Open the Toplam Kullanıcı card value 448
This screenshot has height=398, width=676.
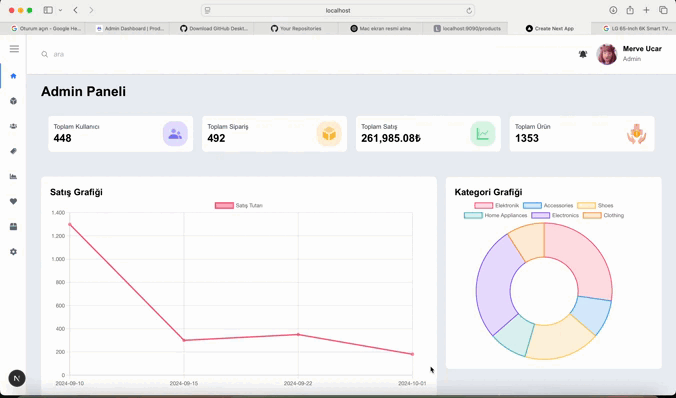[63, 138]
